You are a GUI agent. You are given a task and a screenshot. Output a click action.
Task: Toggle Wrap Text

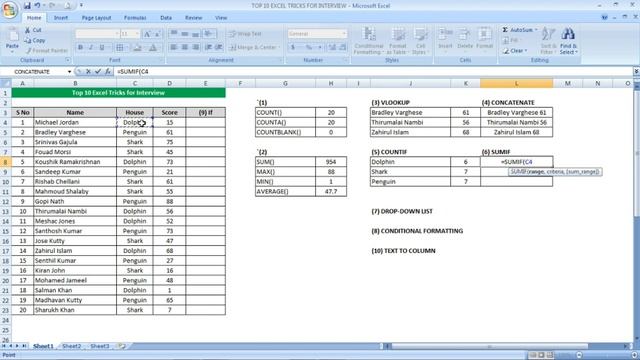(x=245, y=34)
